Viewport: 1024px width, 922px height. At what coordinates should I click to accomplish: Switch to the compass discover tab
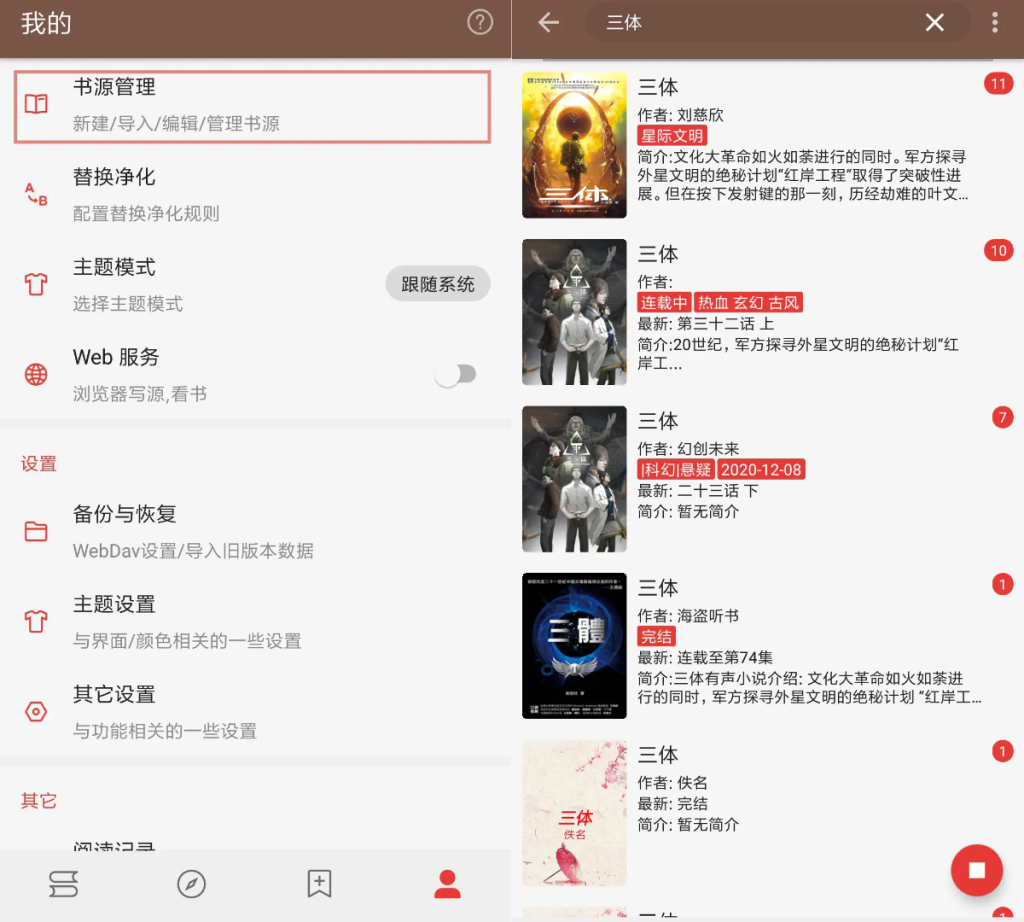[191, 884]
